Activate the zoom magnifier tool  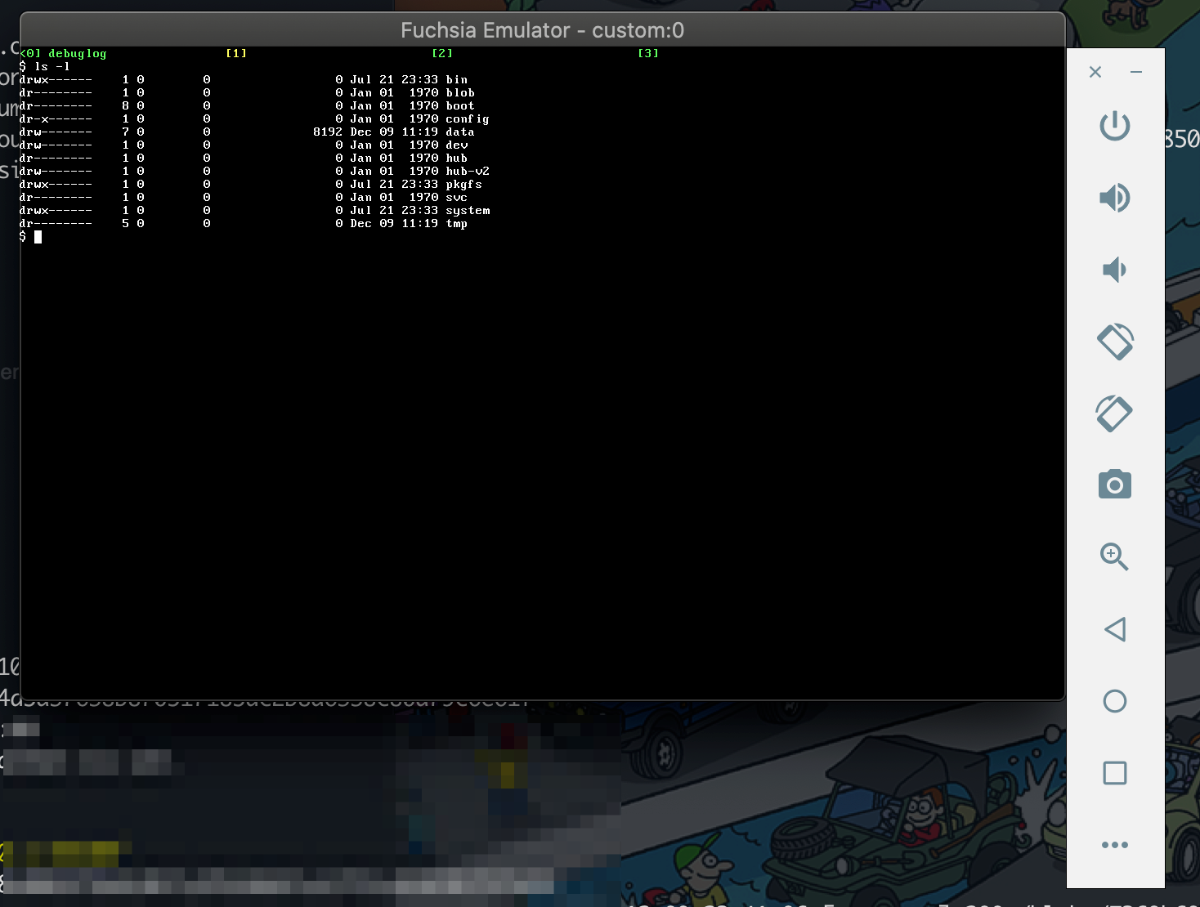[x=1114, y=556]
